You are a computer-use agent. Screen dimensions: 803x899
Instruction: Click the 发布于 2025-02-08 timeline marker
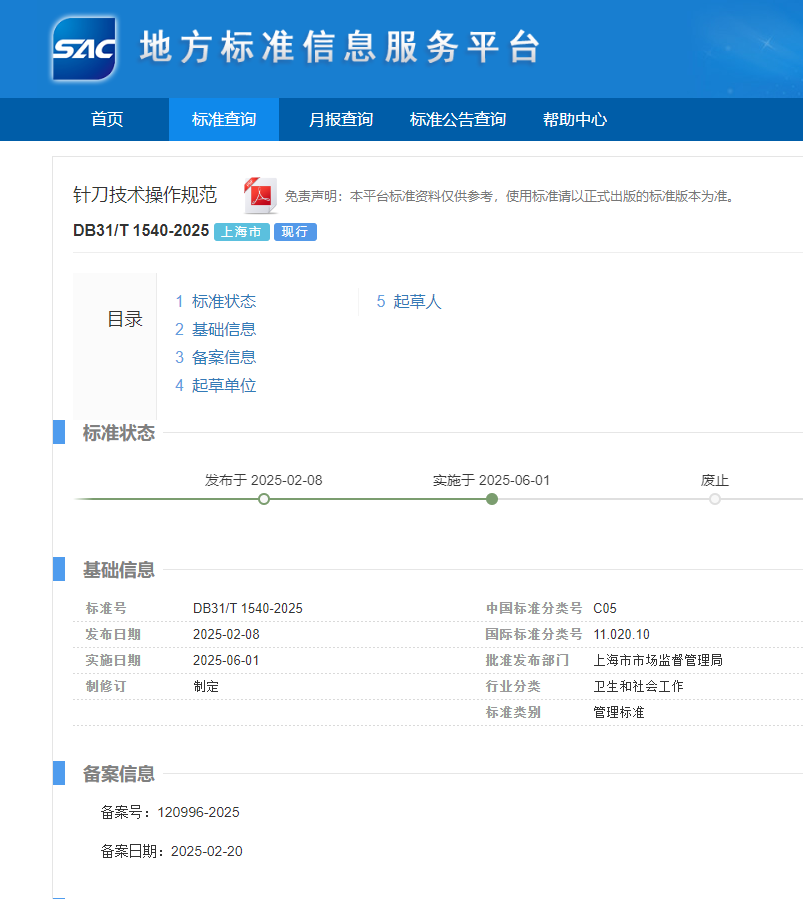click(264, 499)
